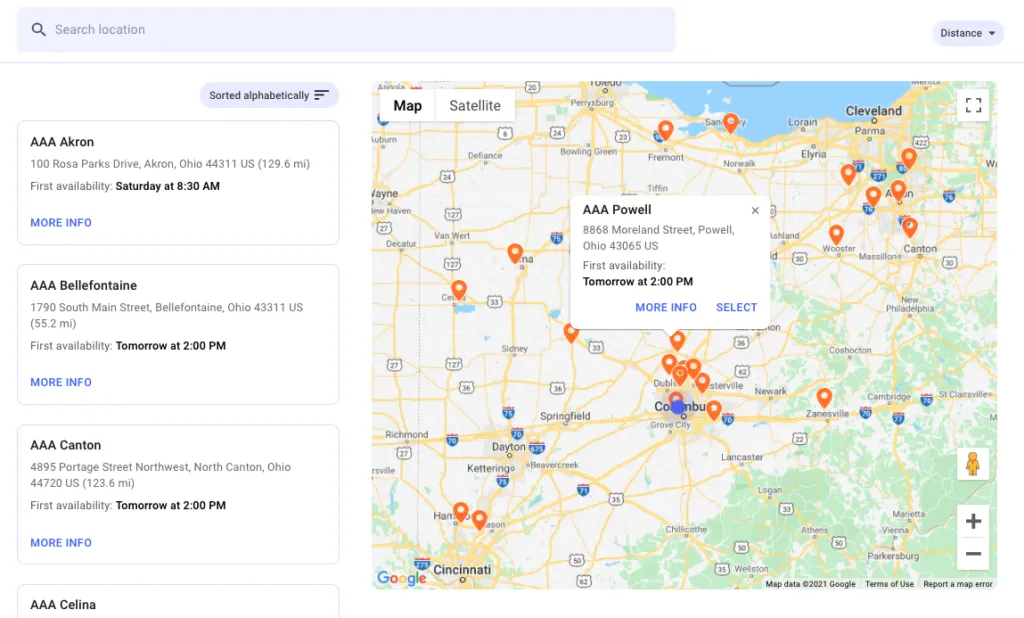Click the Google logo on map
The width and height of the screenshot is (1024, 618).
coord(402,577)
